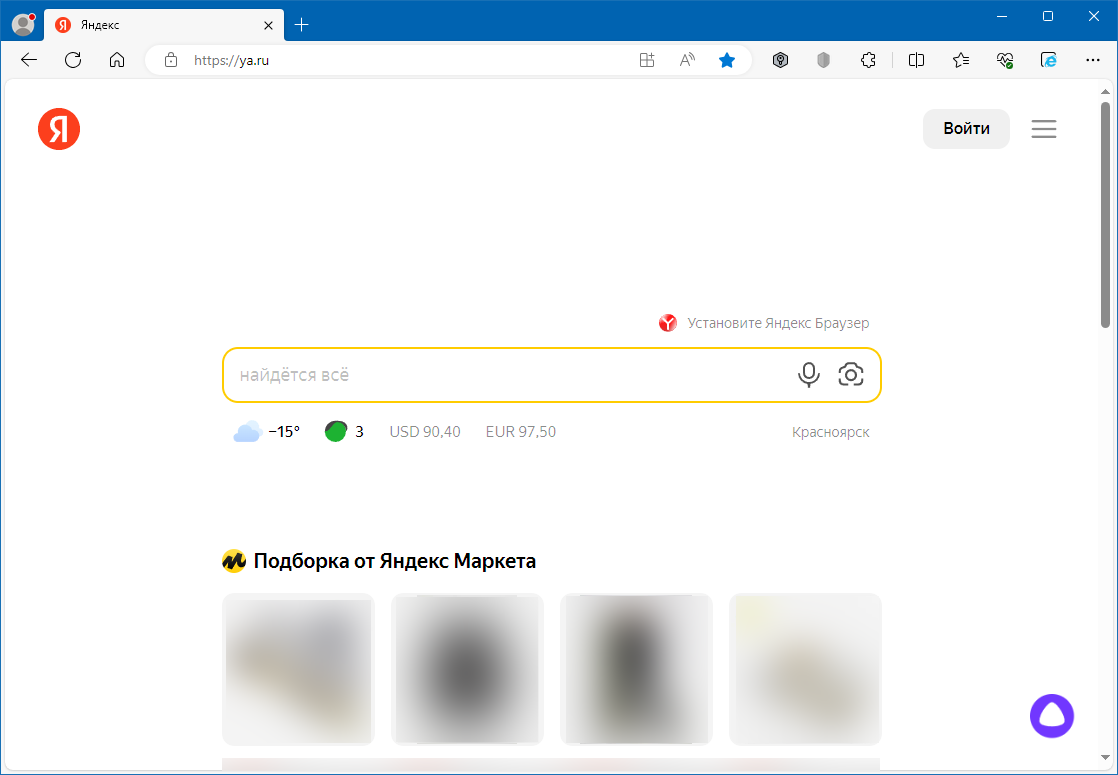1118x775 pixels.
Task: Open the fourth Market product card
Action: [x=805, y=669]
